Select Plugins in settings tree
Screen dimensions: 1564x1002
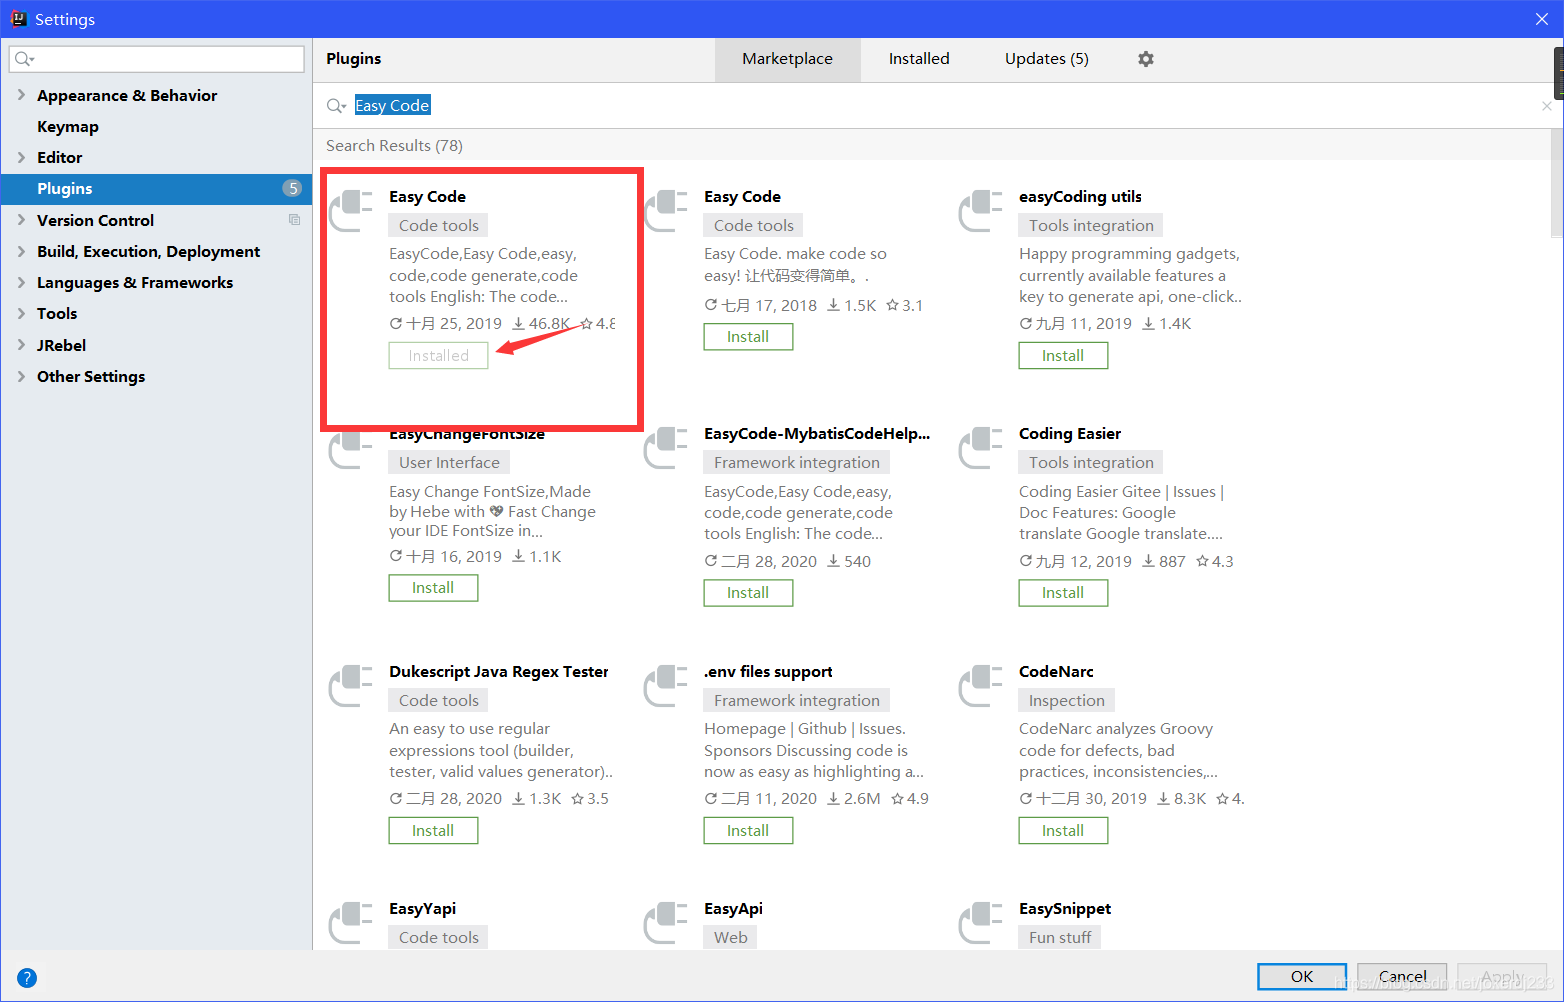click(156, 188)
